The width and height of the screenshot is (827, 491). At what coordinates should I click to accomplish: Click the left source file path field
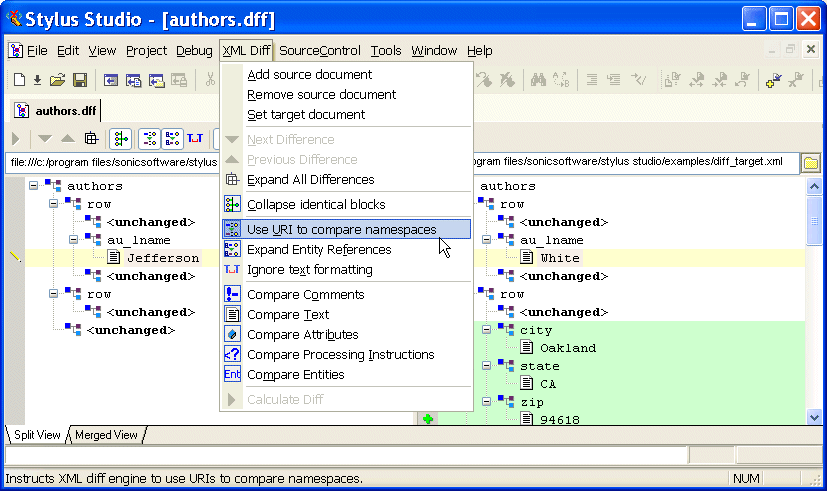pos(112,163)
